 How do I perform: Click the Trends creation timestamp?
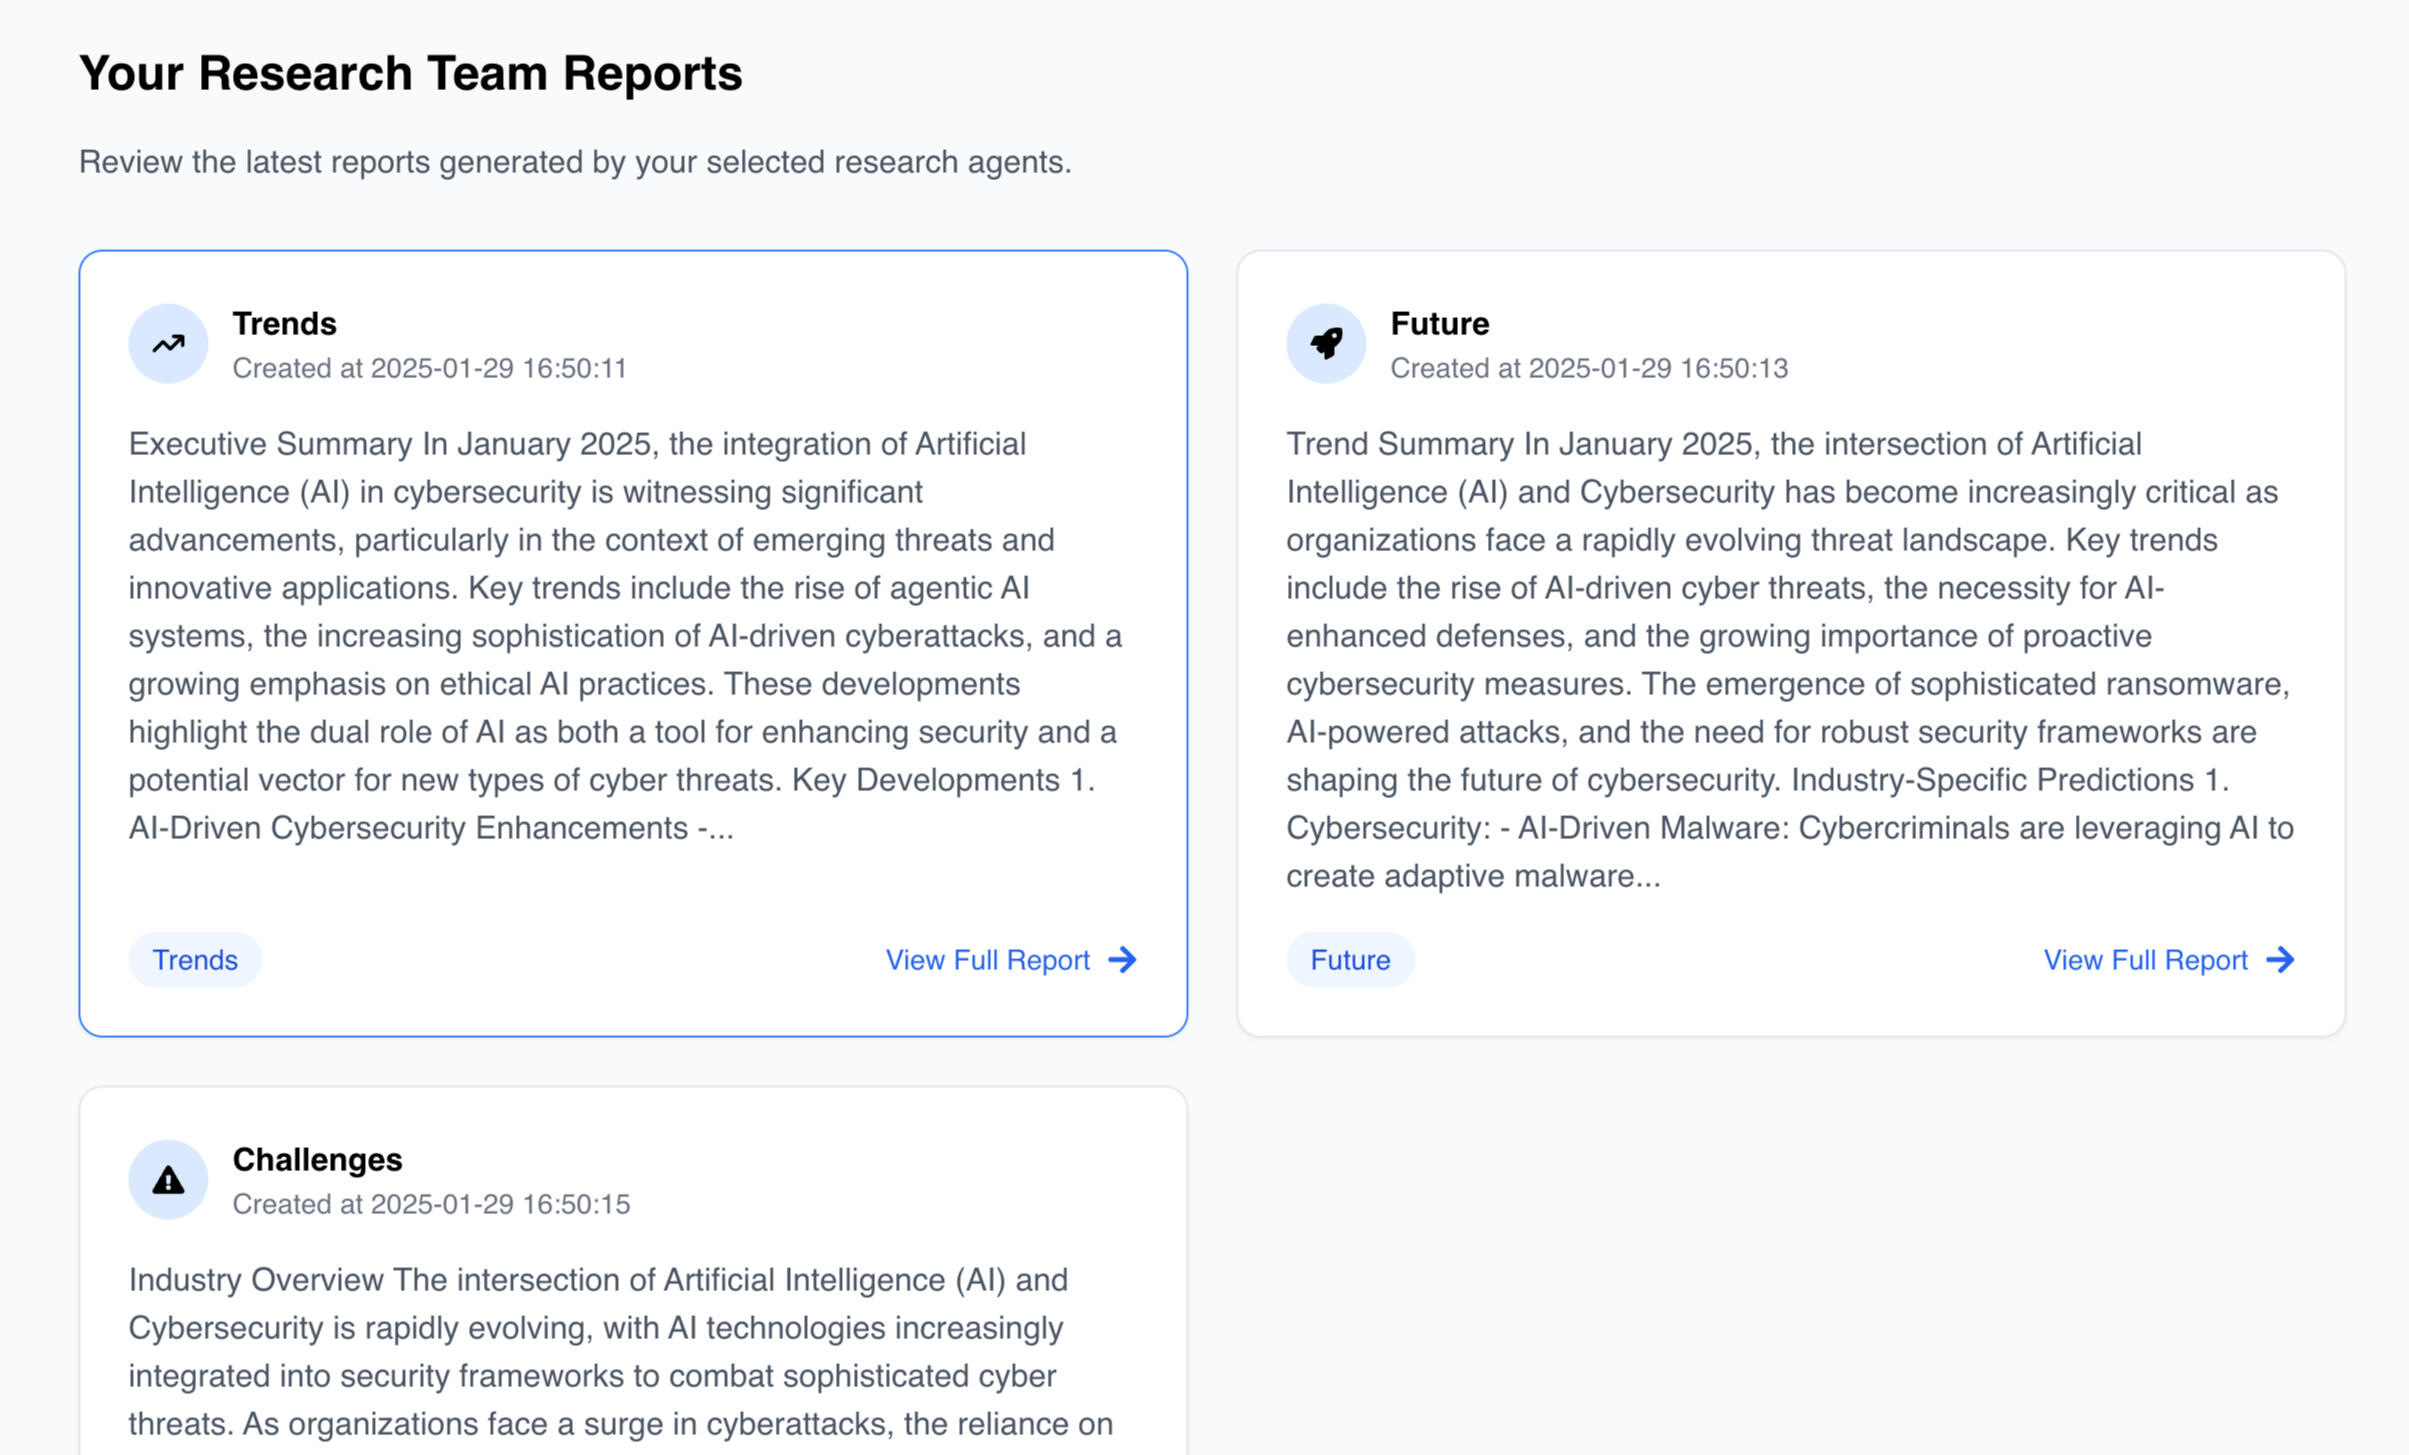[430, 369]
